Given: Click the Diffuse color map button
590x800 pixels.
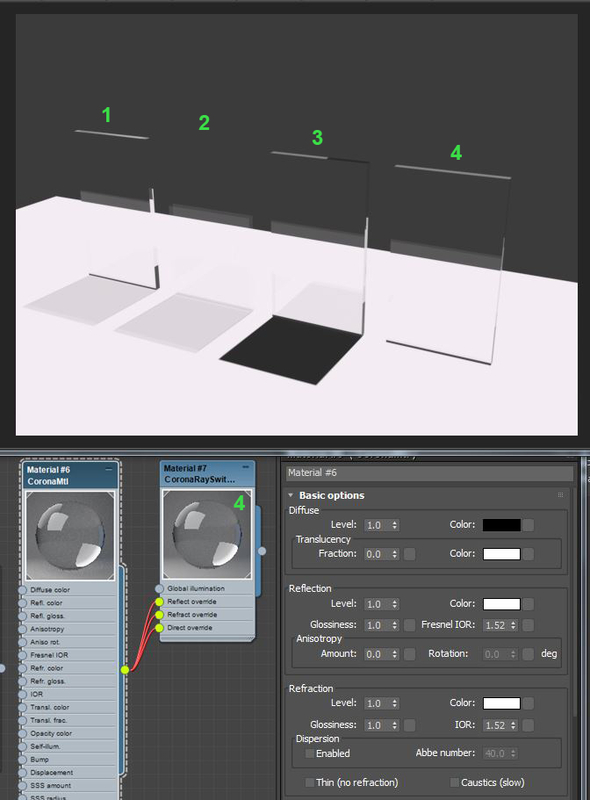Looking at the screenshot, I should click(529, 525).
